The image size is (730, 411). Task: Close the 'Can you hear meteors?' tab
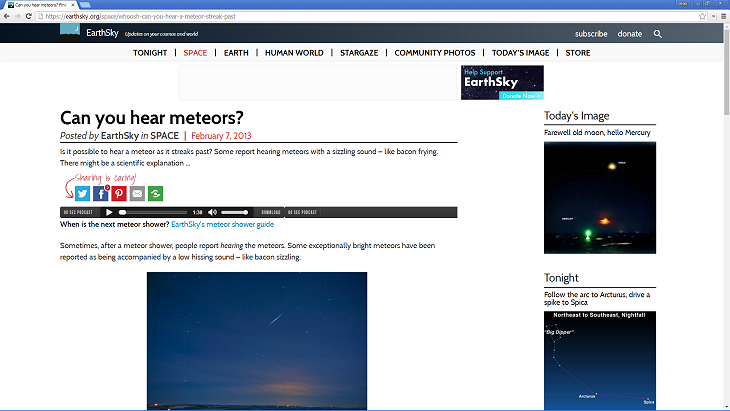coord(73,5)
